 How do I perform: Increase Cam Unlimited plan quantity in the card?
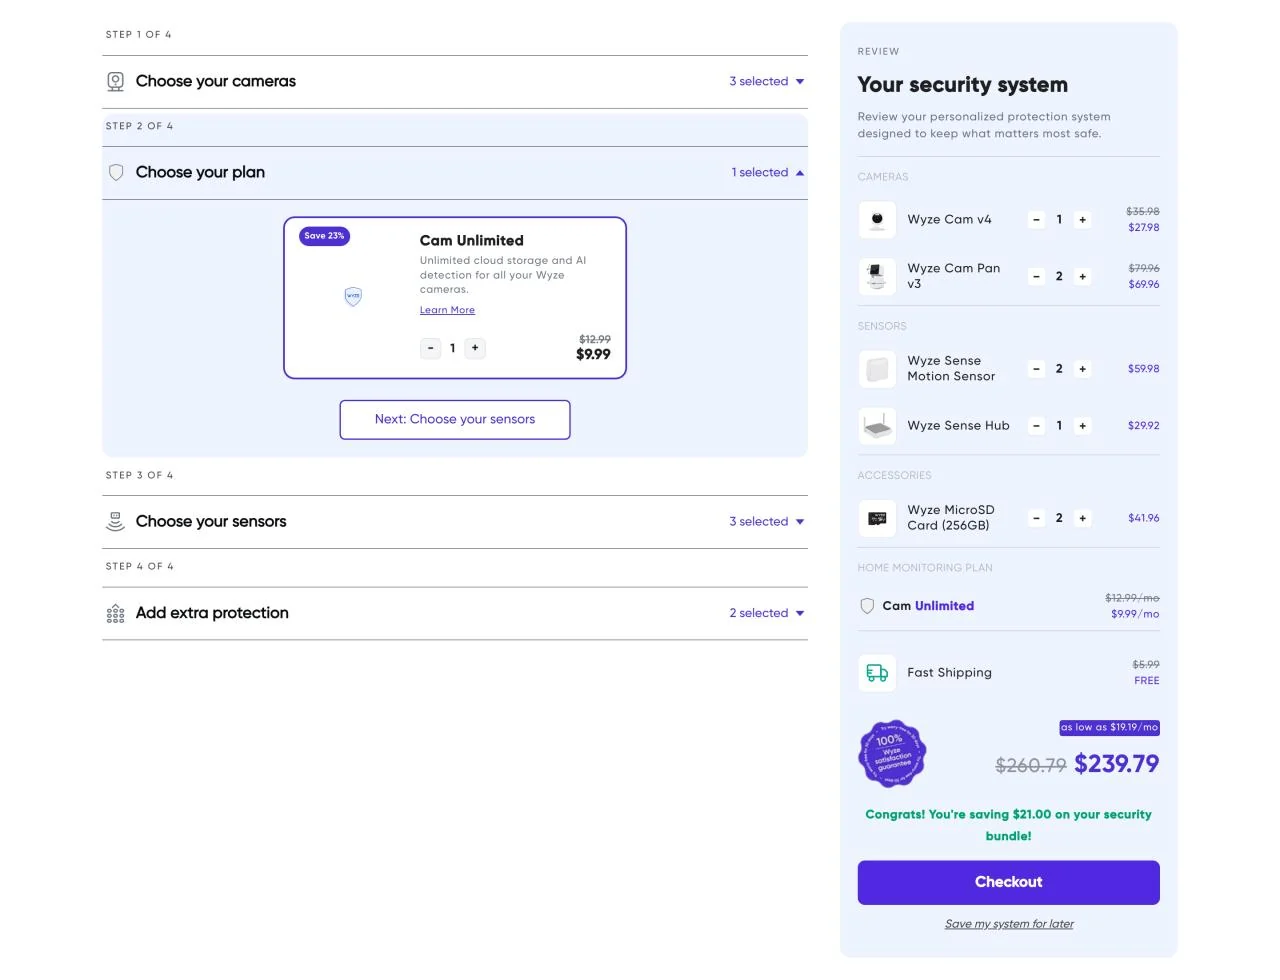[x=475, y=348]
